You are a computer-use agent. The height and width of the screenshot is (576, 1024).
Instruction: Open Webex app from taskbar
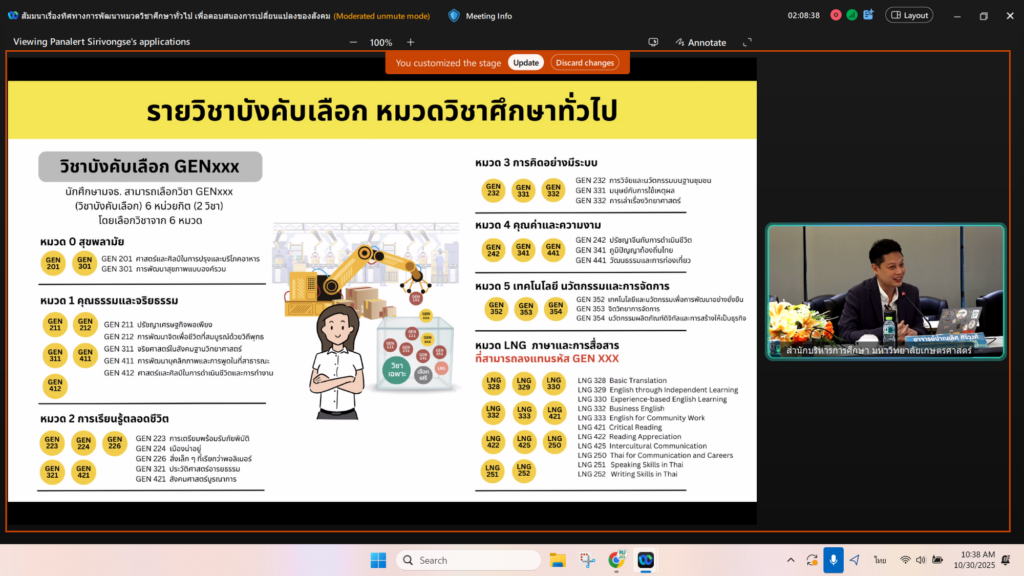tap(646, 560)
